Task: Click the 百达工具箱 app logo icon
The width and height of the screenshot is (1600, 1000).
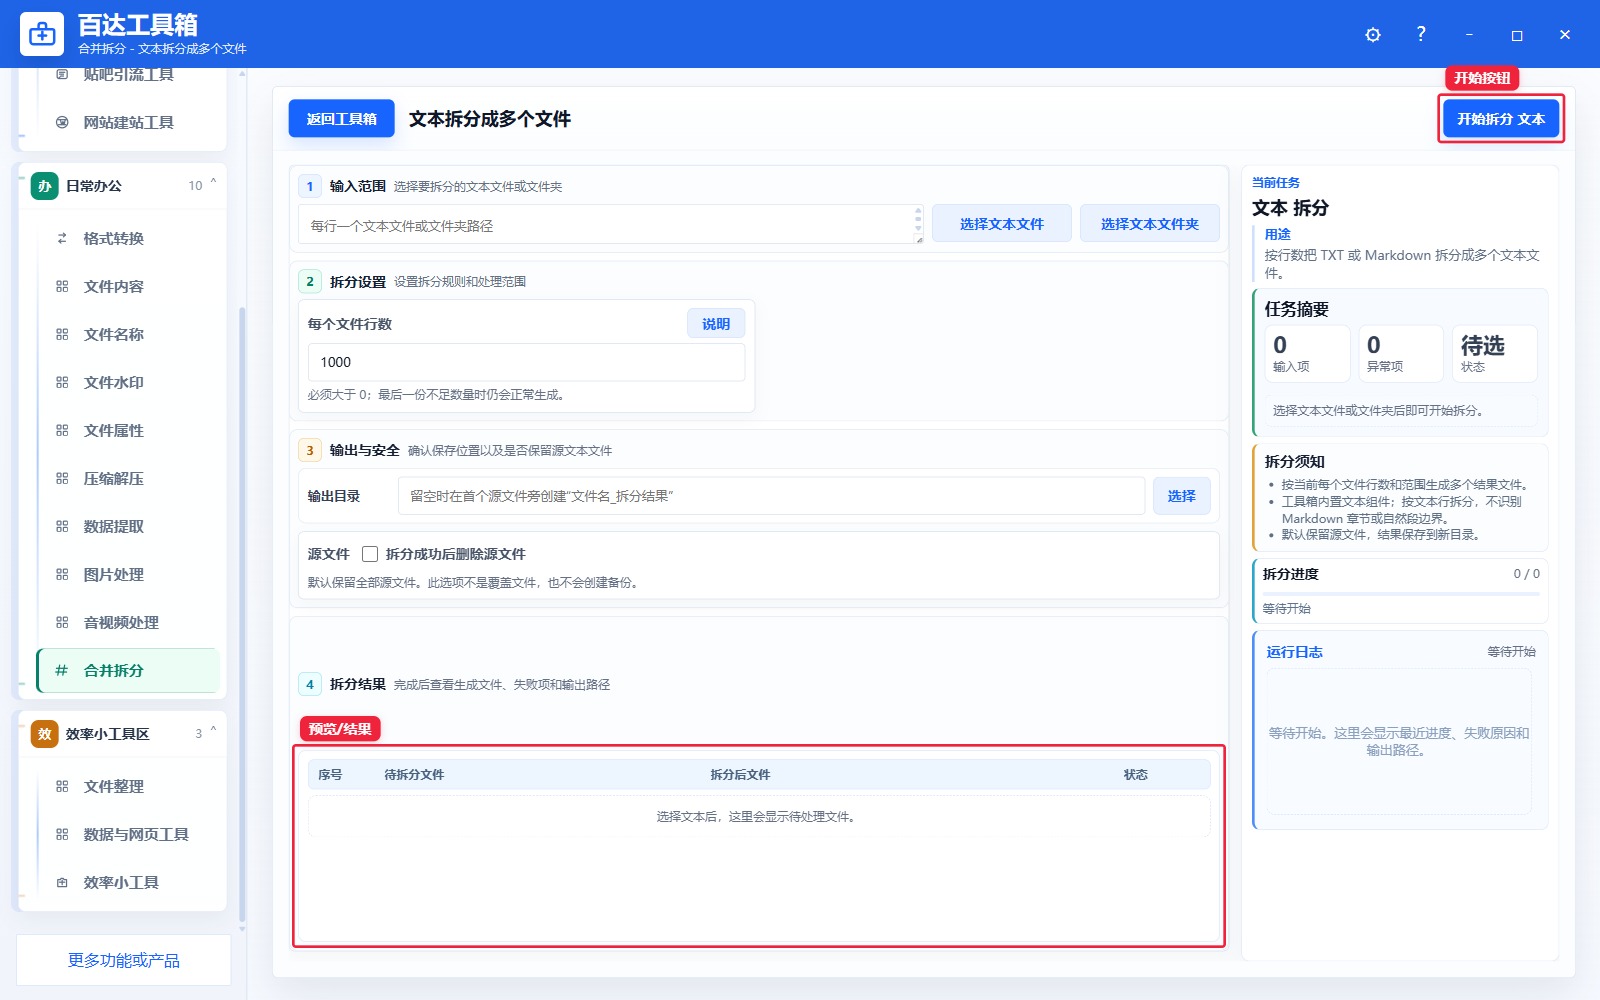Action: 42,34
